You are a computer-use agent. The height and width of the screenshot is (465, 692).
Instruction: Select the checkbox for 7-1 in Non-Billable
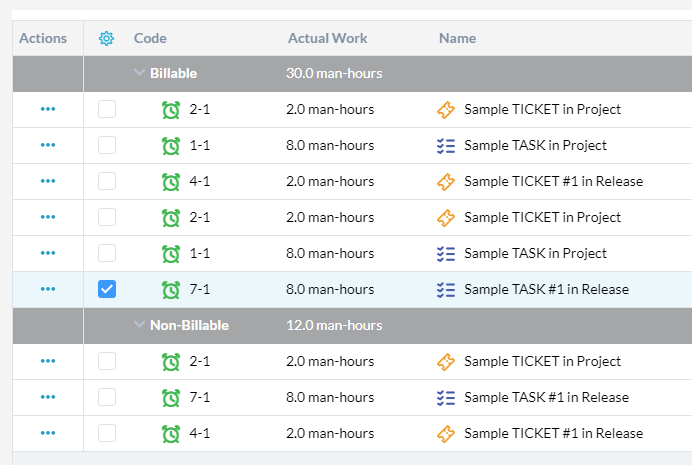coord(107,398)
